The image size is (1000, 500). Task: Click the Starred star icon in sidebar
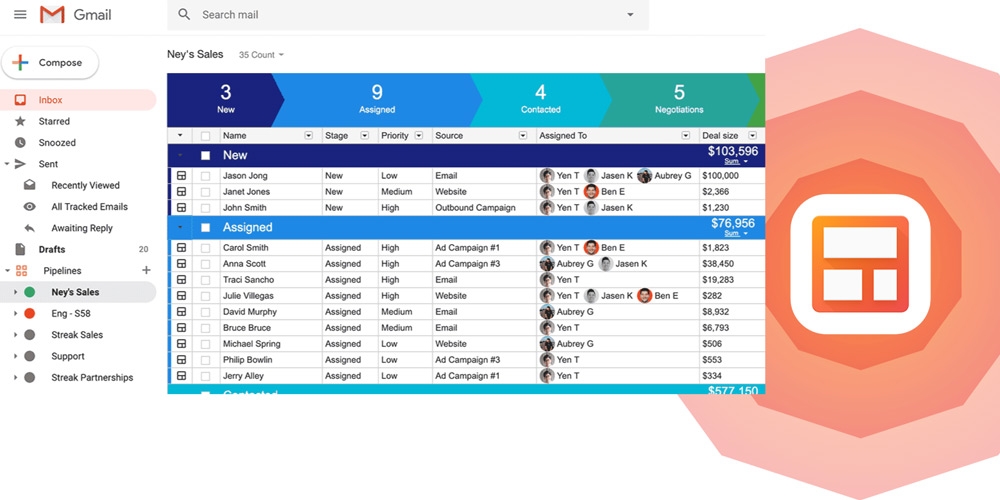(20, 121)
